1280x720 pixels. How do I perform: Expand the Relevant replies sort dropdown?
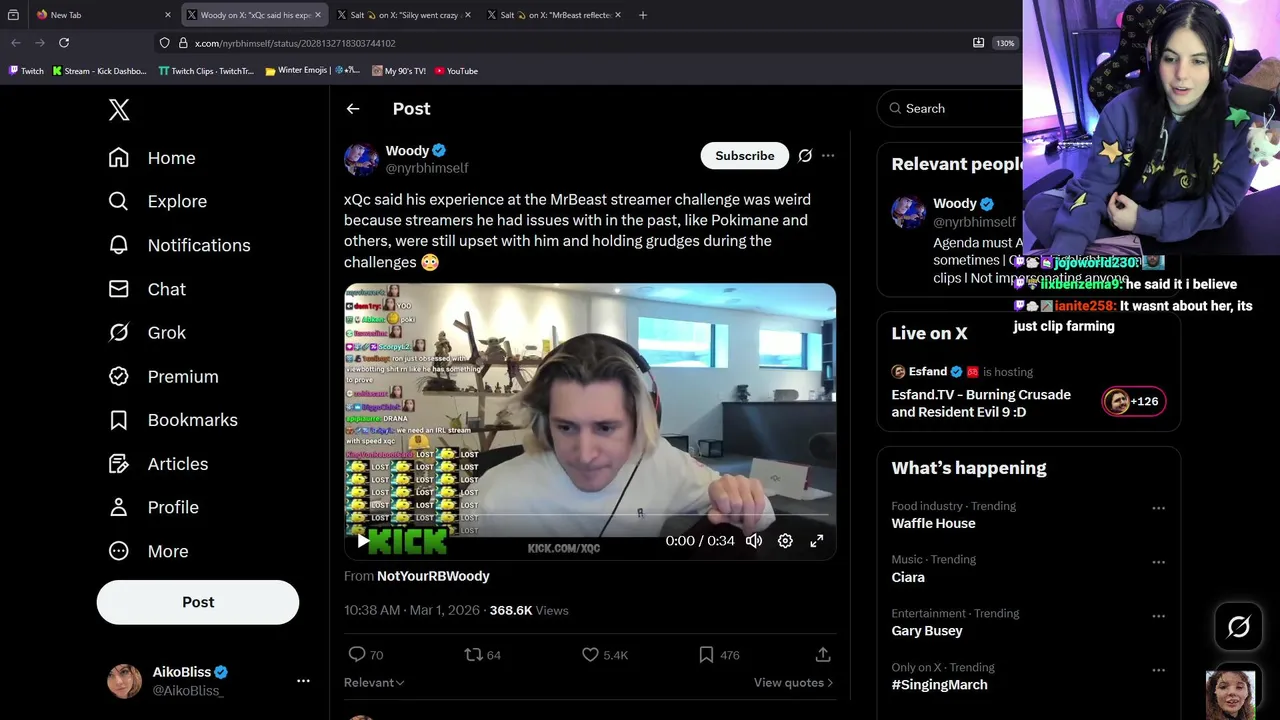(x=374, y=682)
